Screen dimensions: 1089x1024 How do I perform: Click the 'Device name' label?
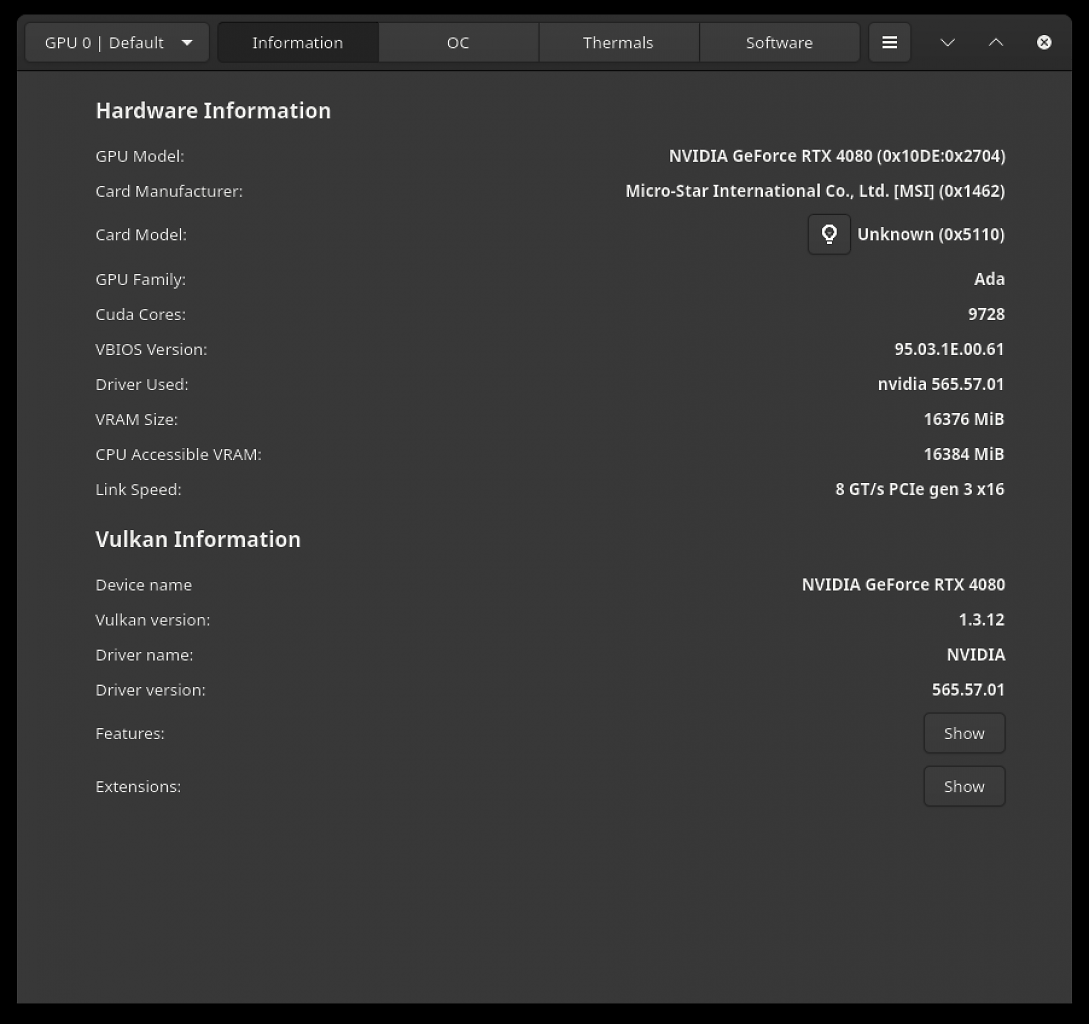coord(143,585)
